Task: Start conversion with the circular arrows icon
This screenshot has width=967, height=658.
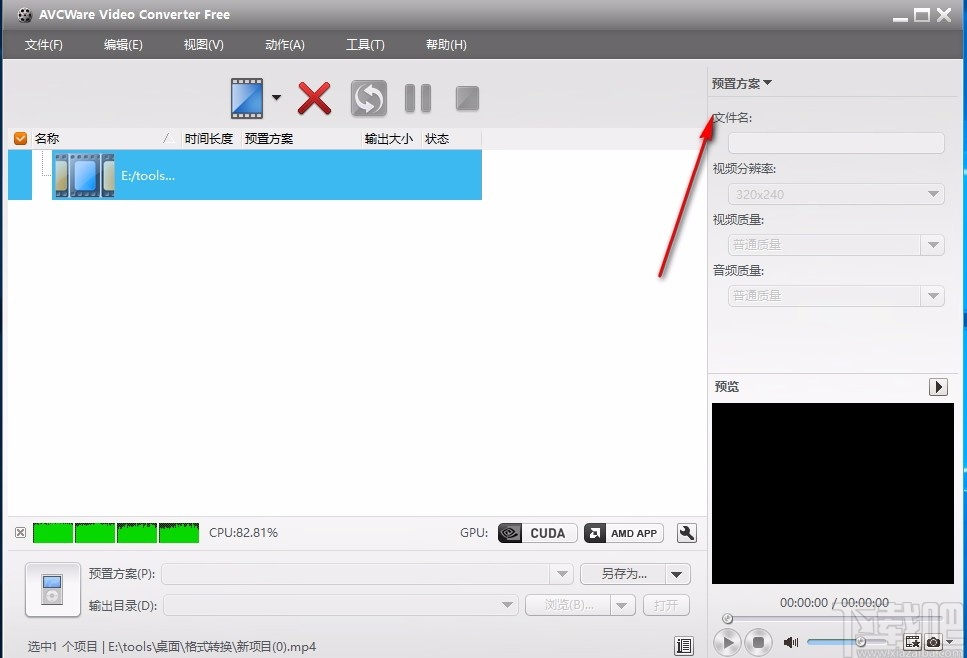Action: click(368, 97)
